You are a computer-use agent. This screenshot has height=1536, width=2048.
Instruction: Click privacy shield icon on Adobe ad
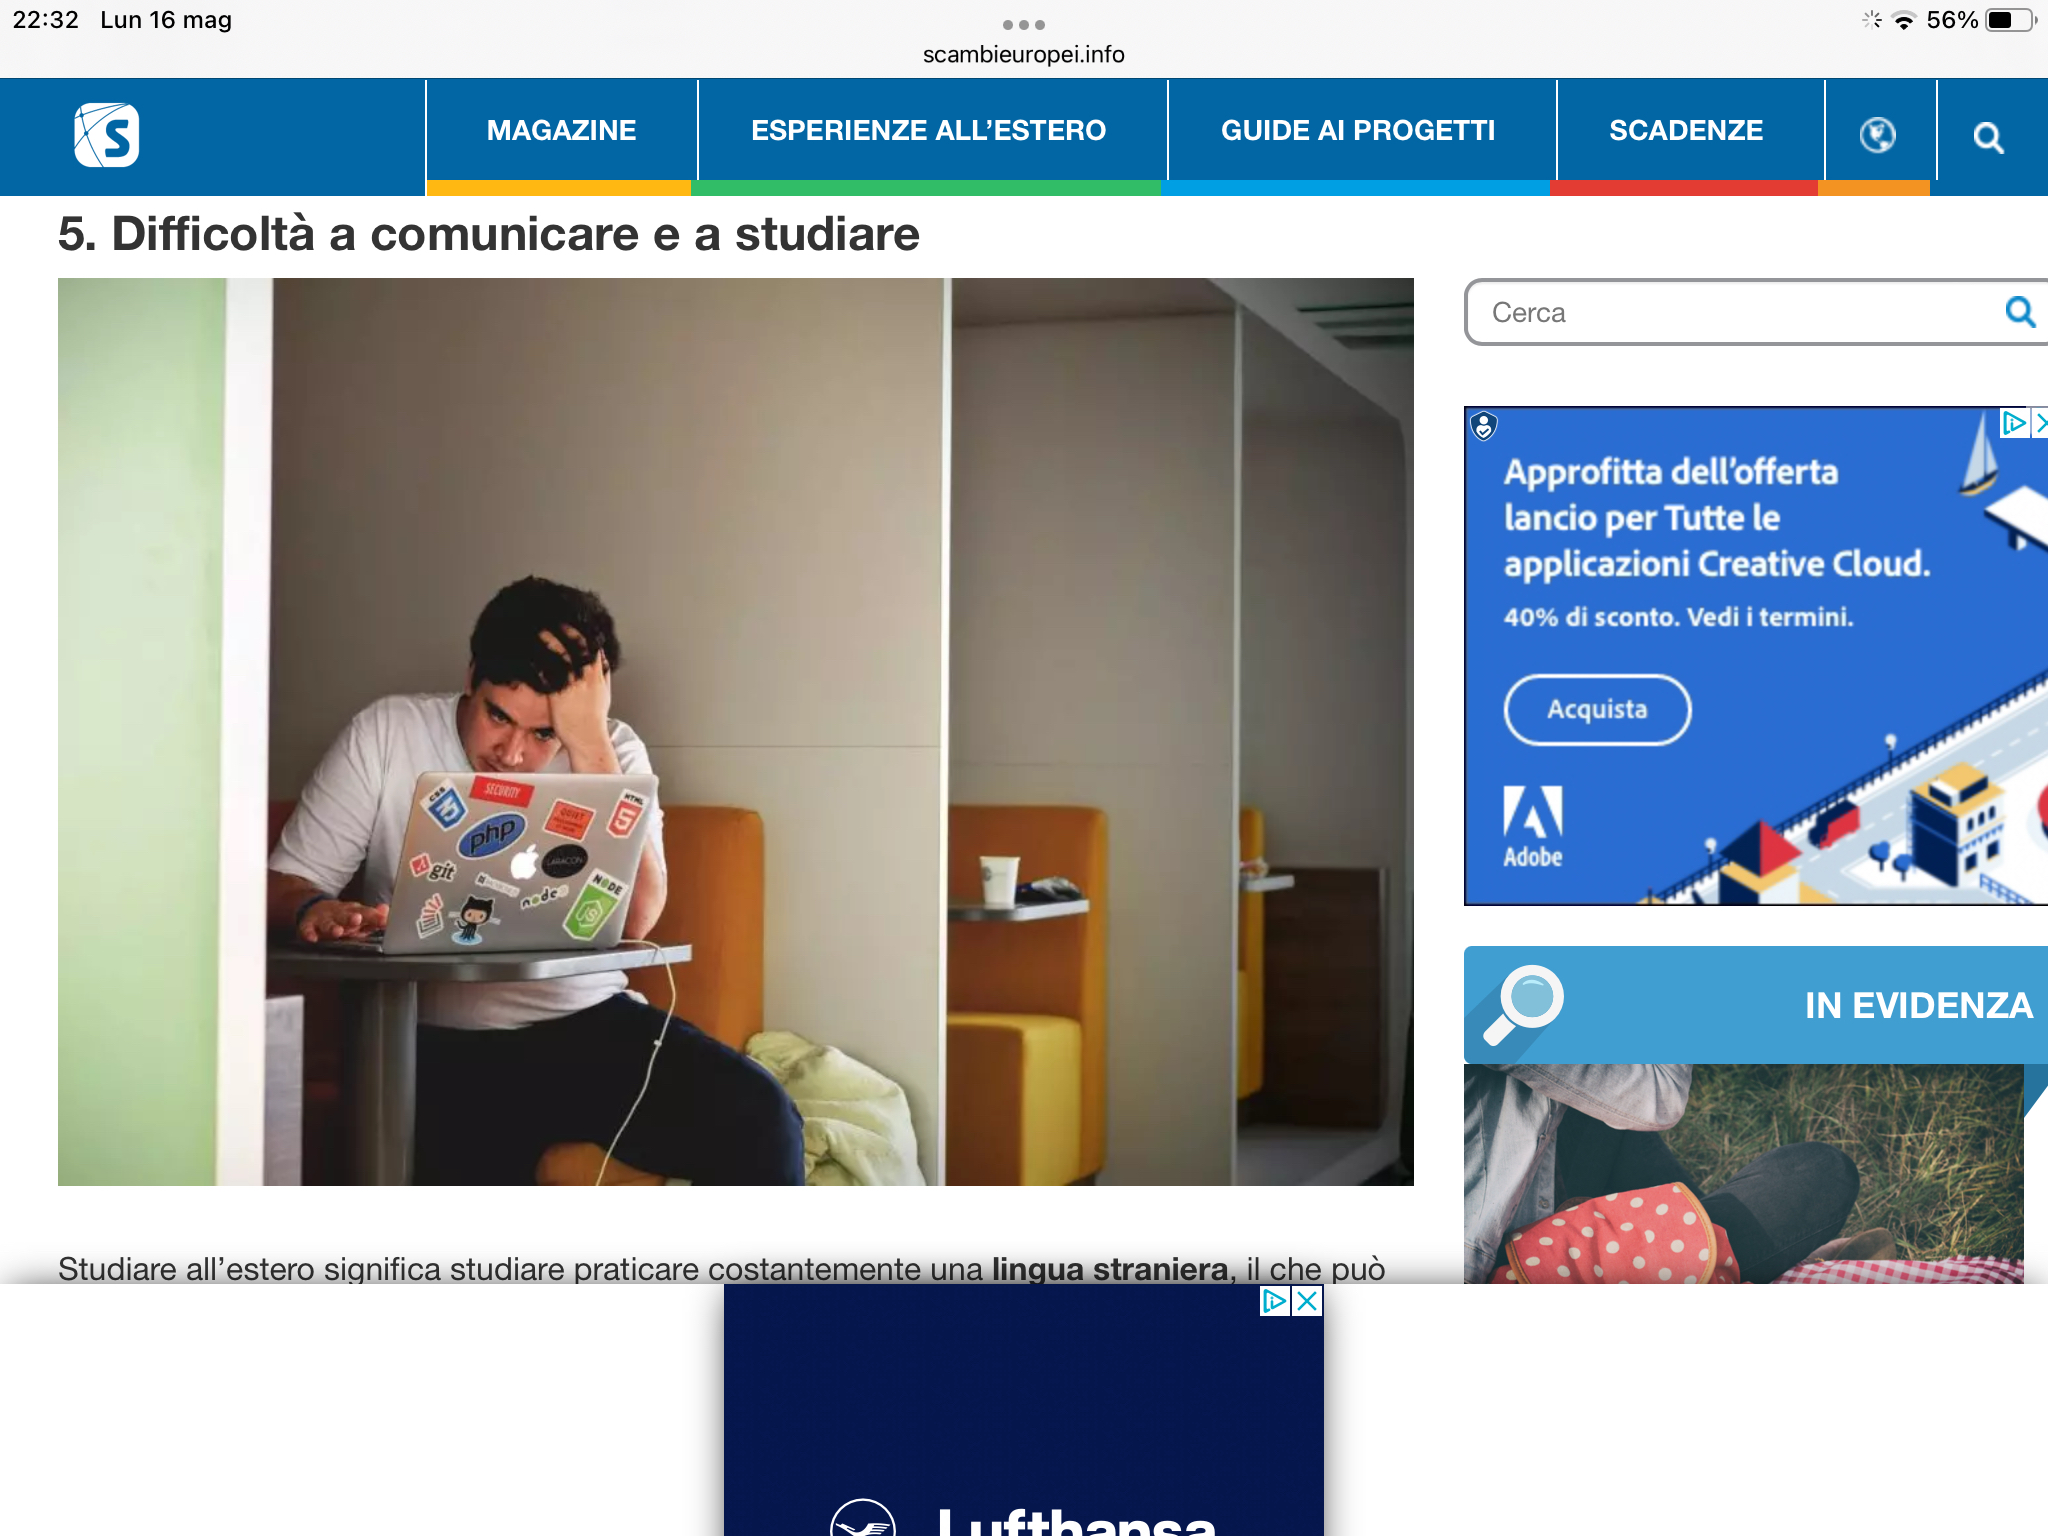1484,427
